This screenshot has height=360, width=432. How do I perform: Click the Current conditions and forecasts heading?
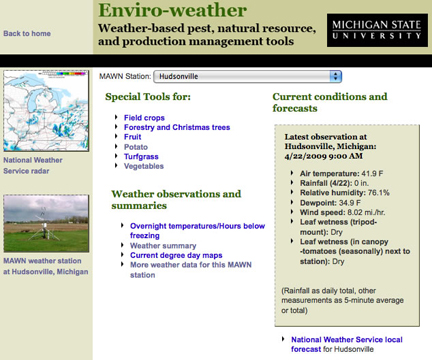click(x=330, y=102)
